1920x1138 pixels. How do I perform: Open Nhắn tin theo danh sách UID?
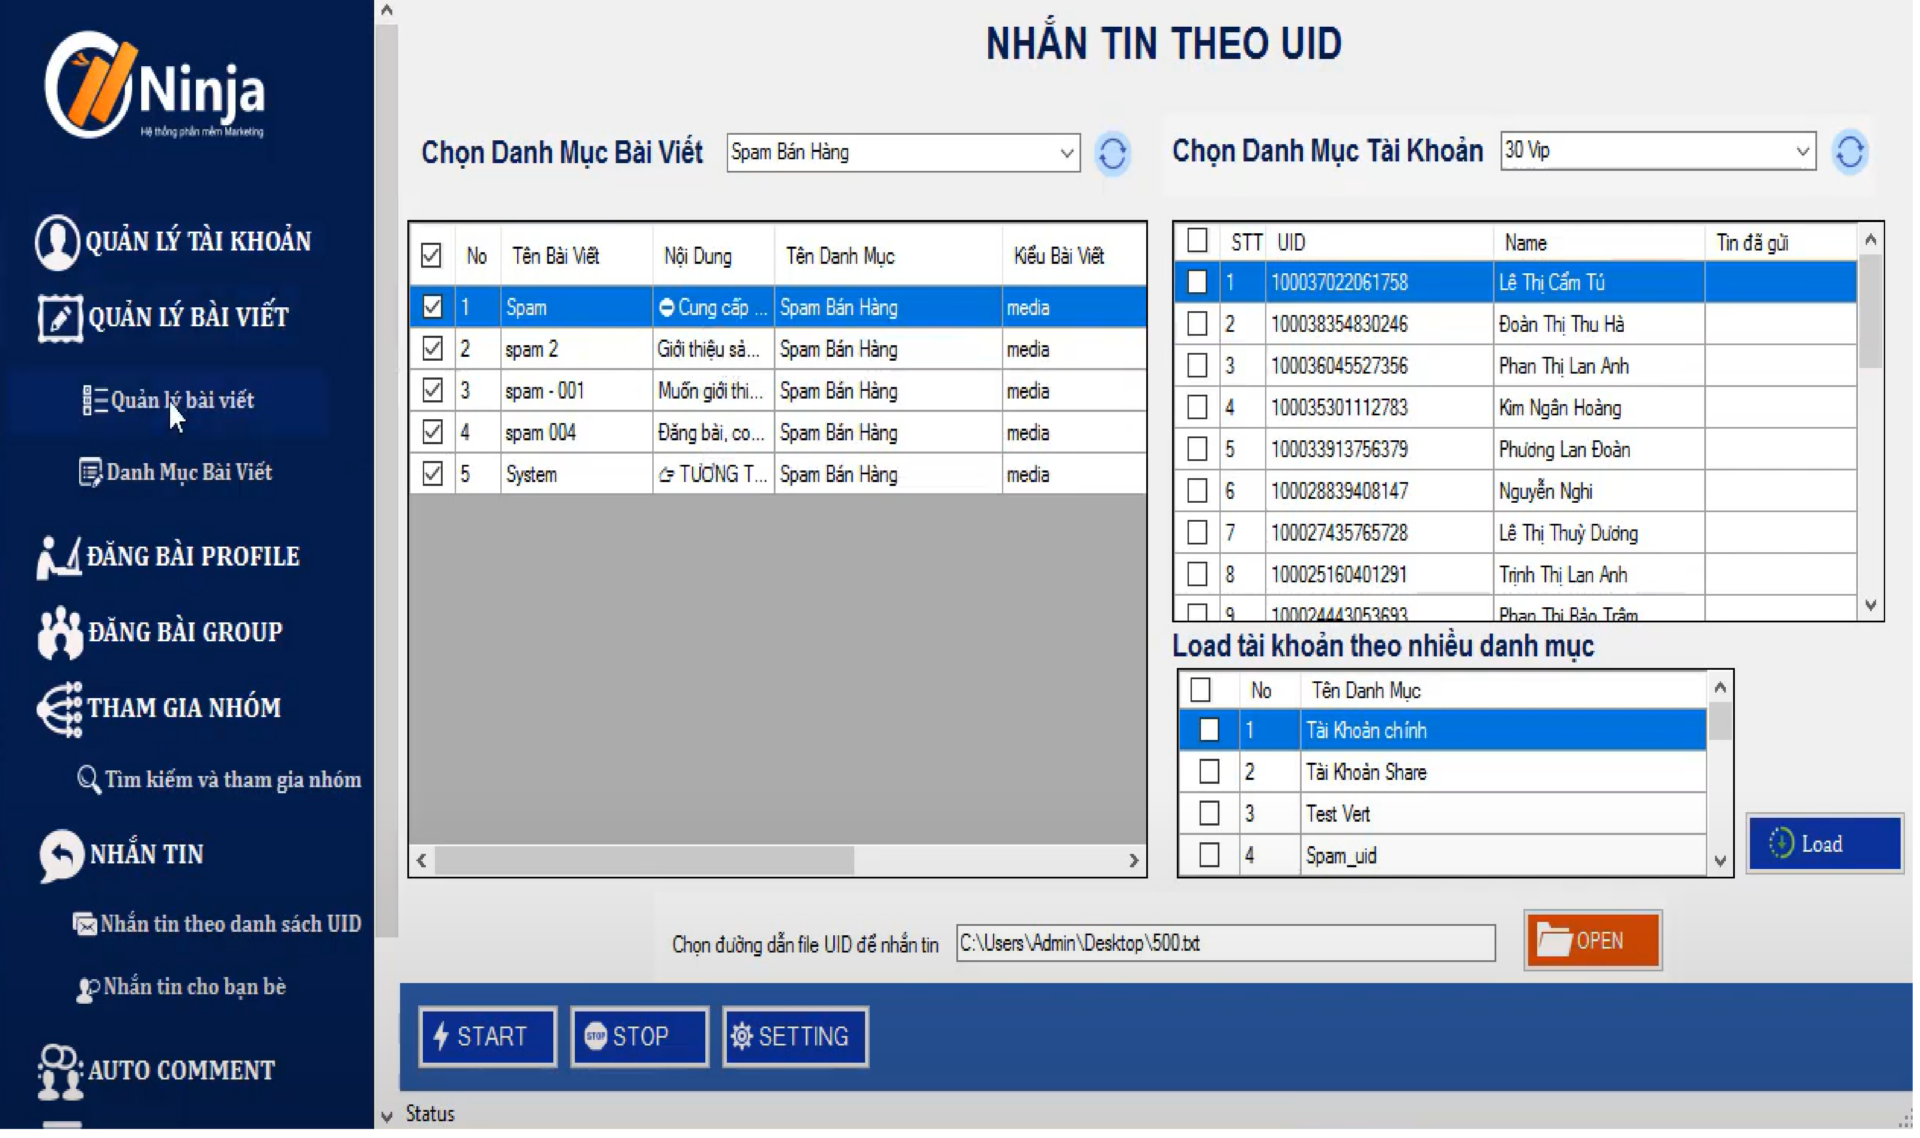[x=231, y=925]
